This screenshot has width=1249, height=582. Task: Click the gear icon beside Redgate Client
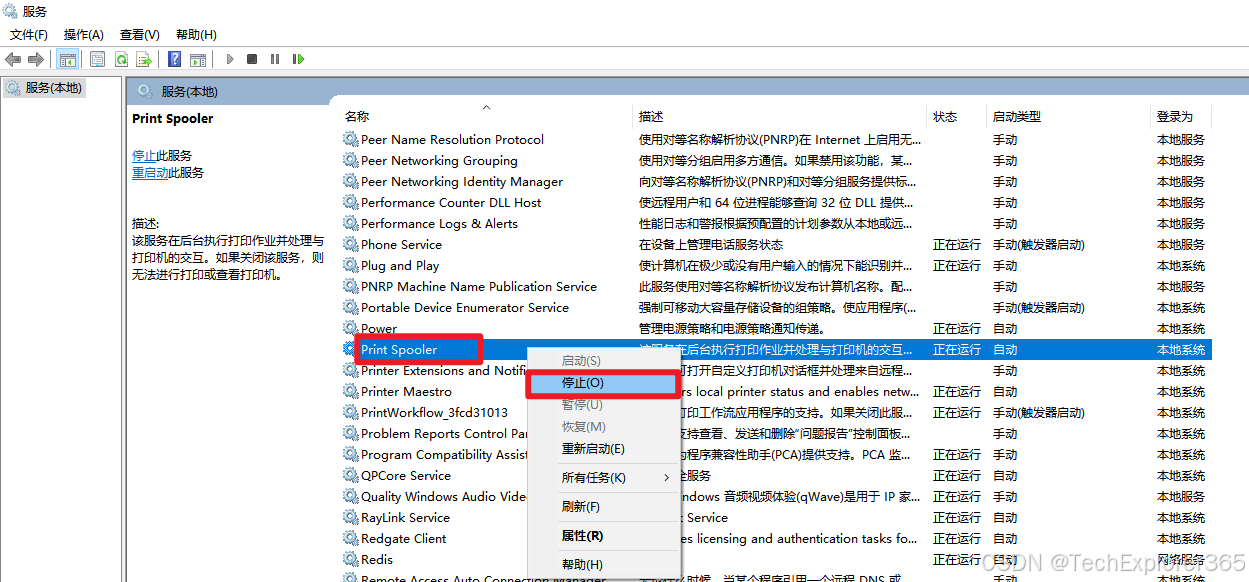[x=350, y=538]
